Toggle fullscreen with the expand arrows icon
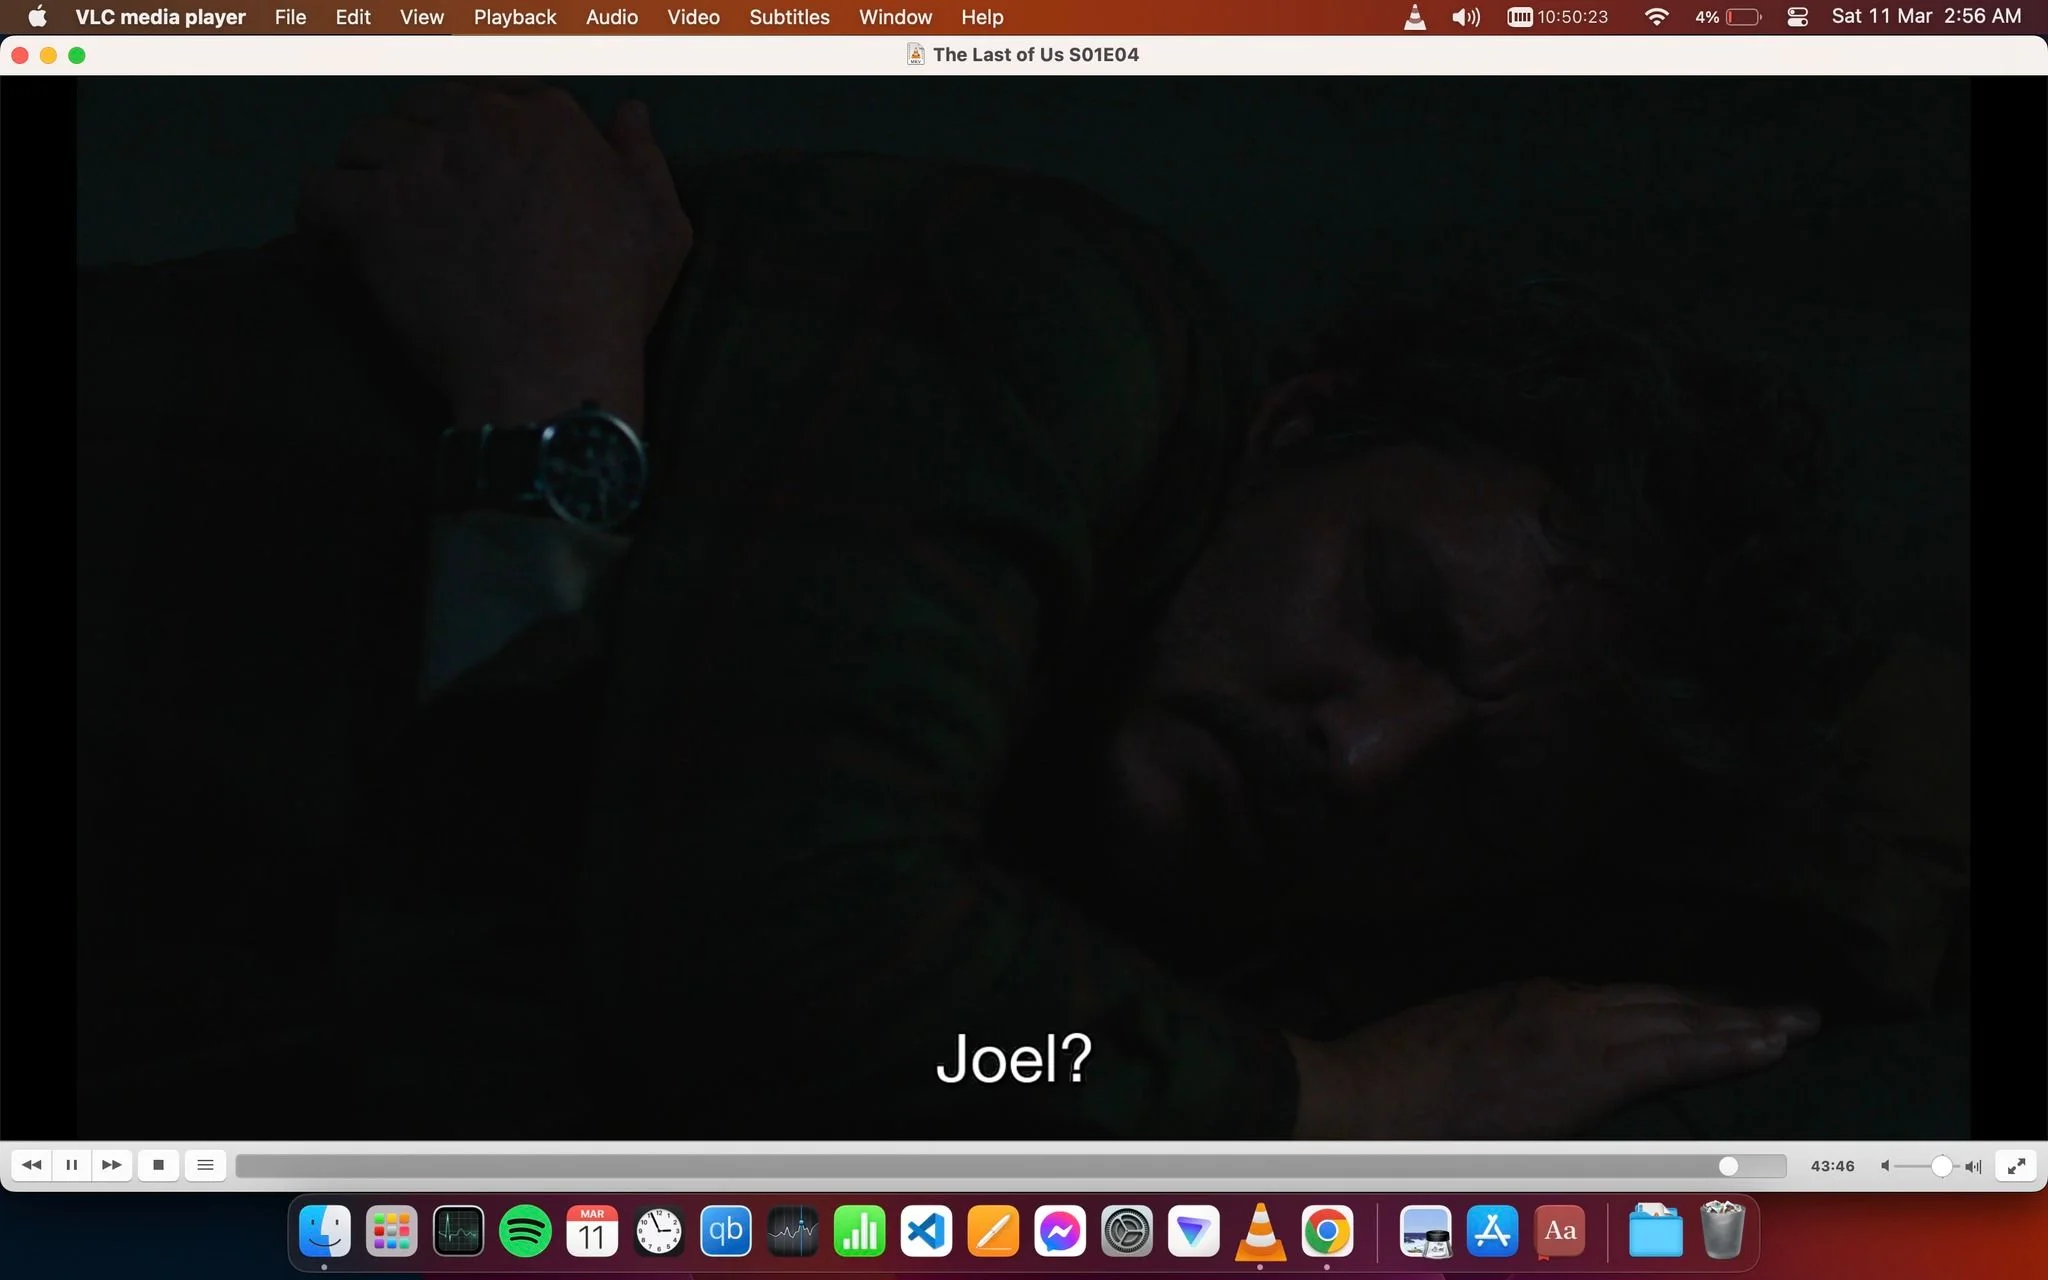The image size is (2048, 1280). (x=2016, y=1166)
